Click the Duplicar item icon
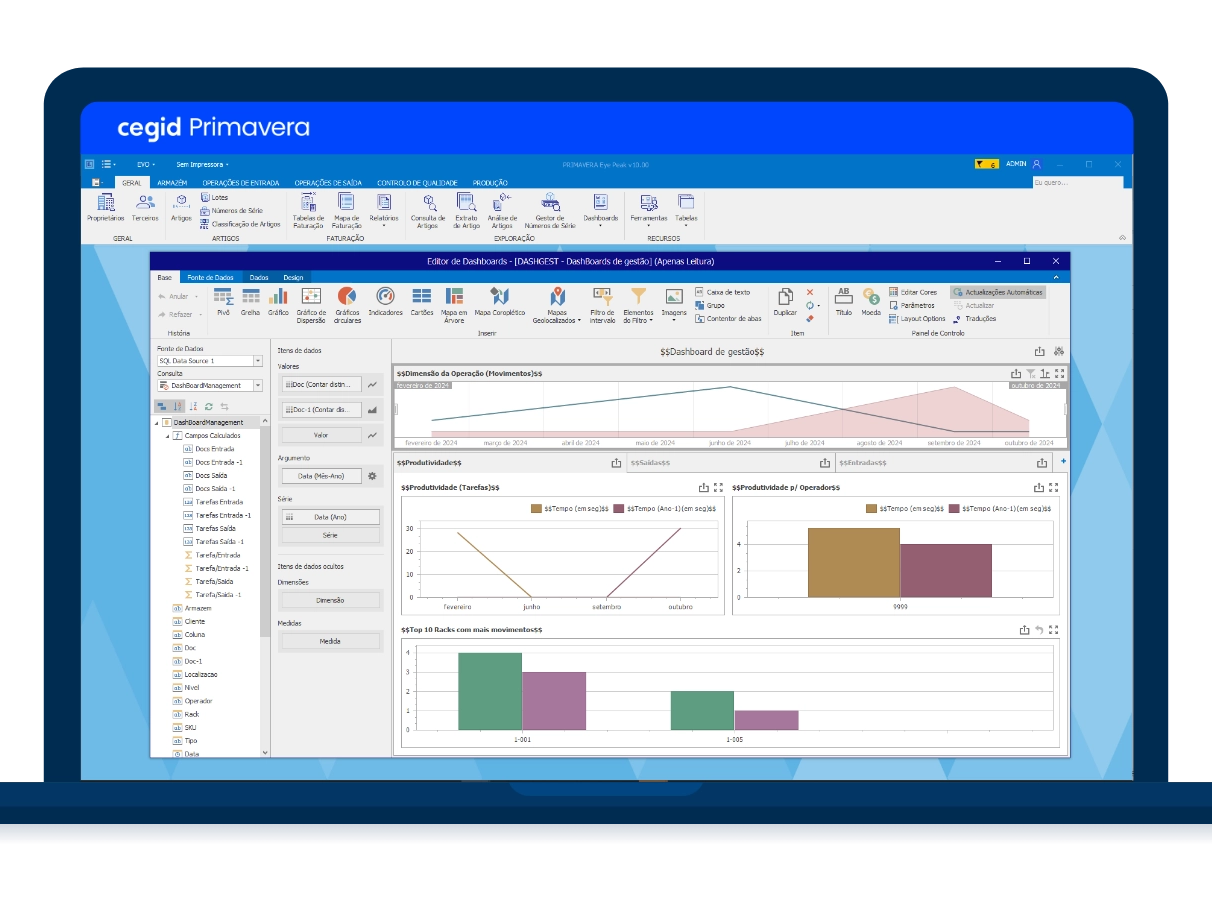Screen dimensions: 1212x909 coord(785,301)
